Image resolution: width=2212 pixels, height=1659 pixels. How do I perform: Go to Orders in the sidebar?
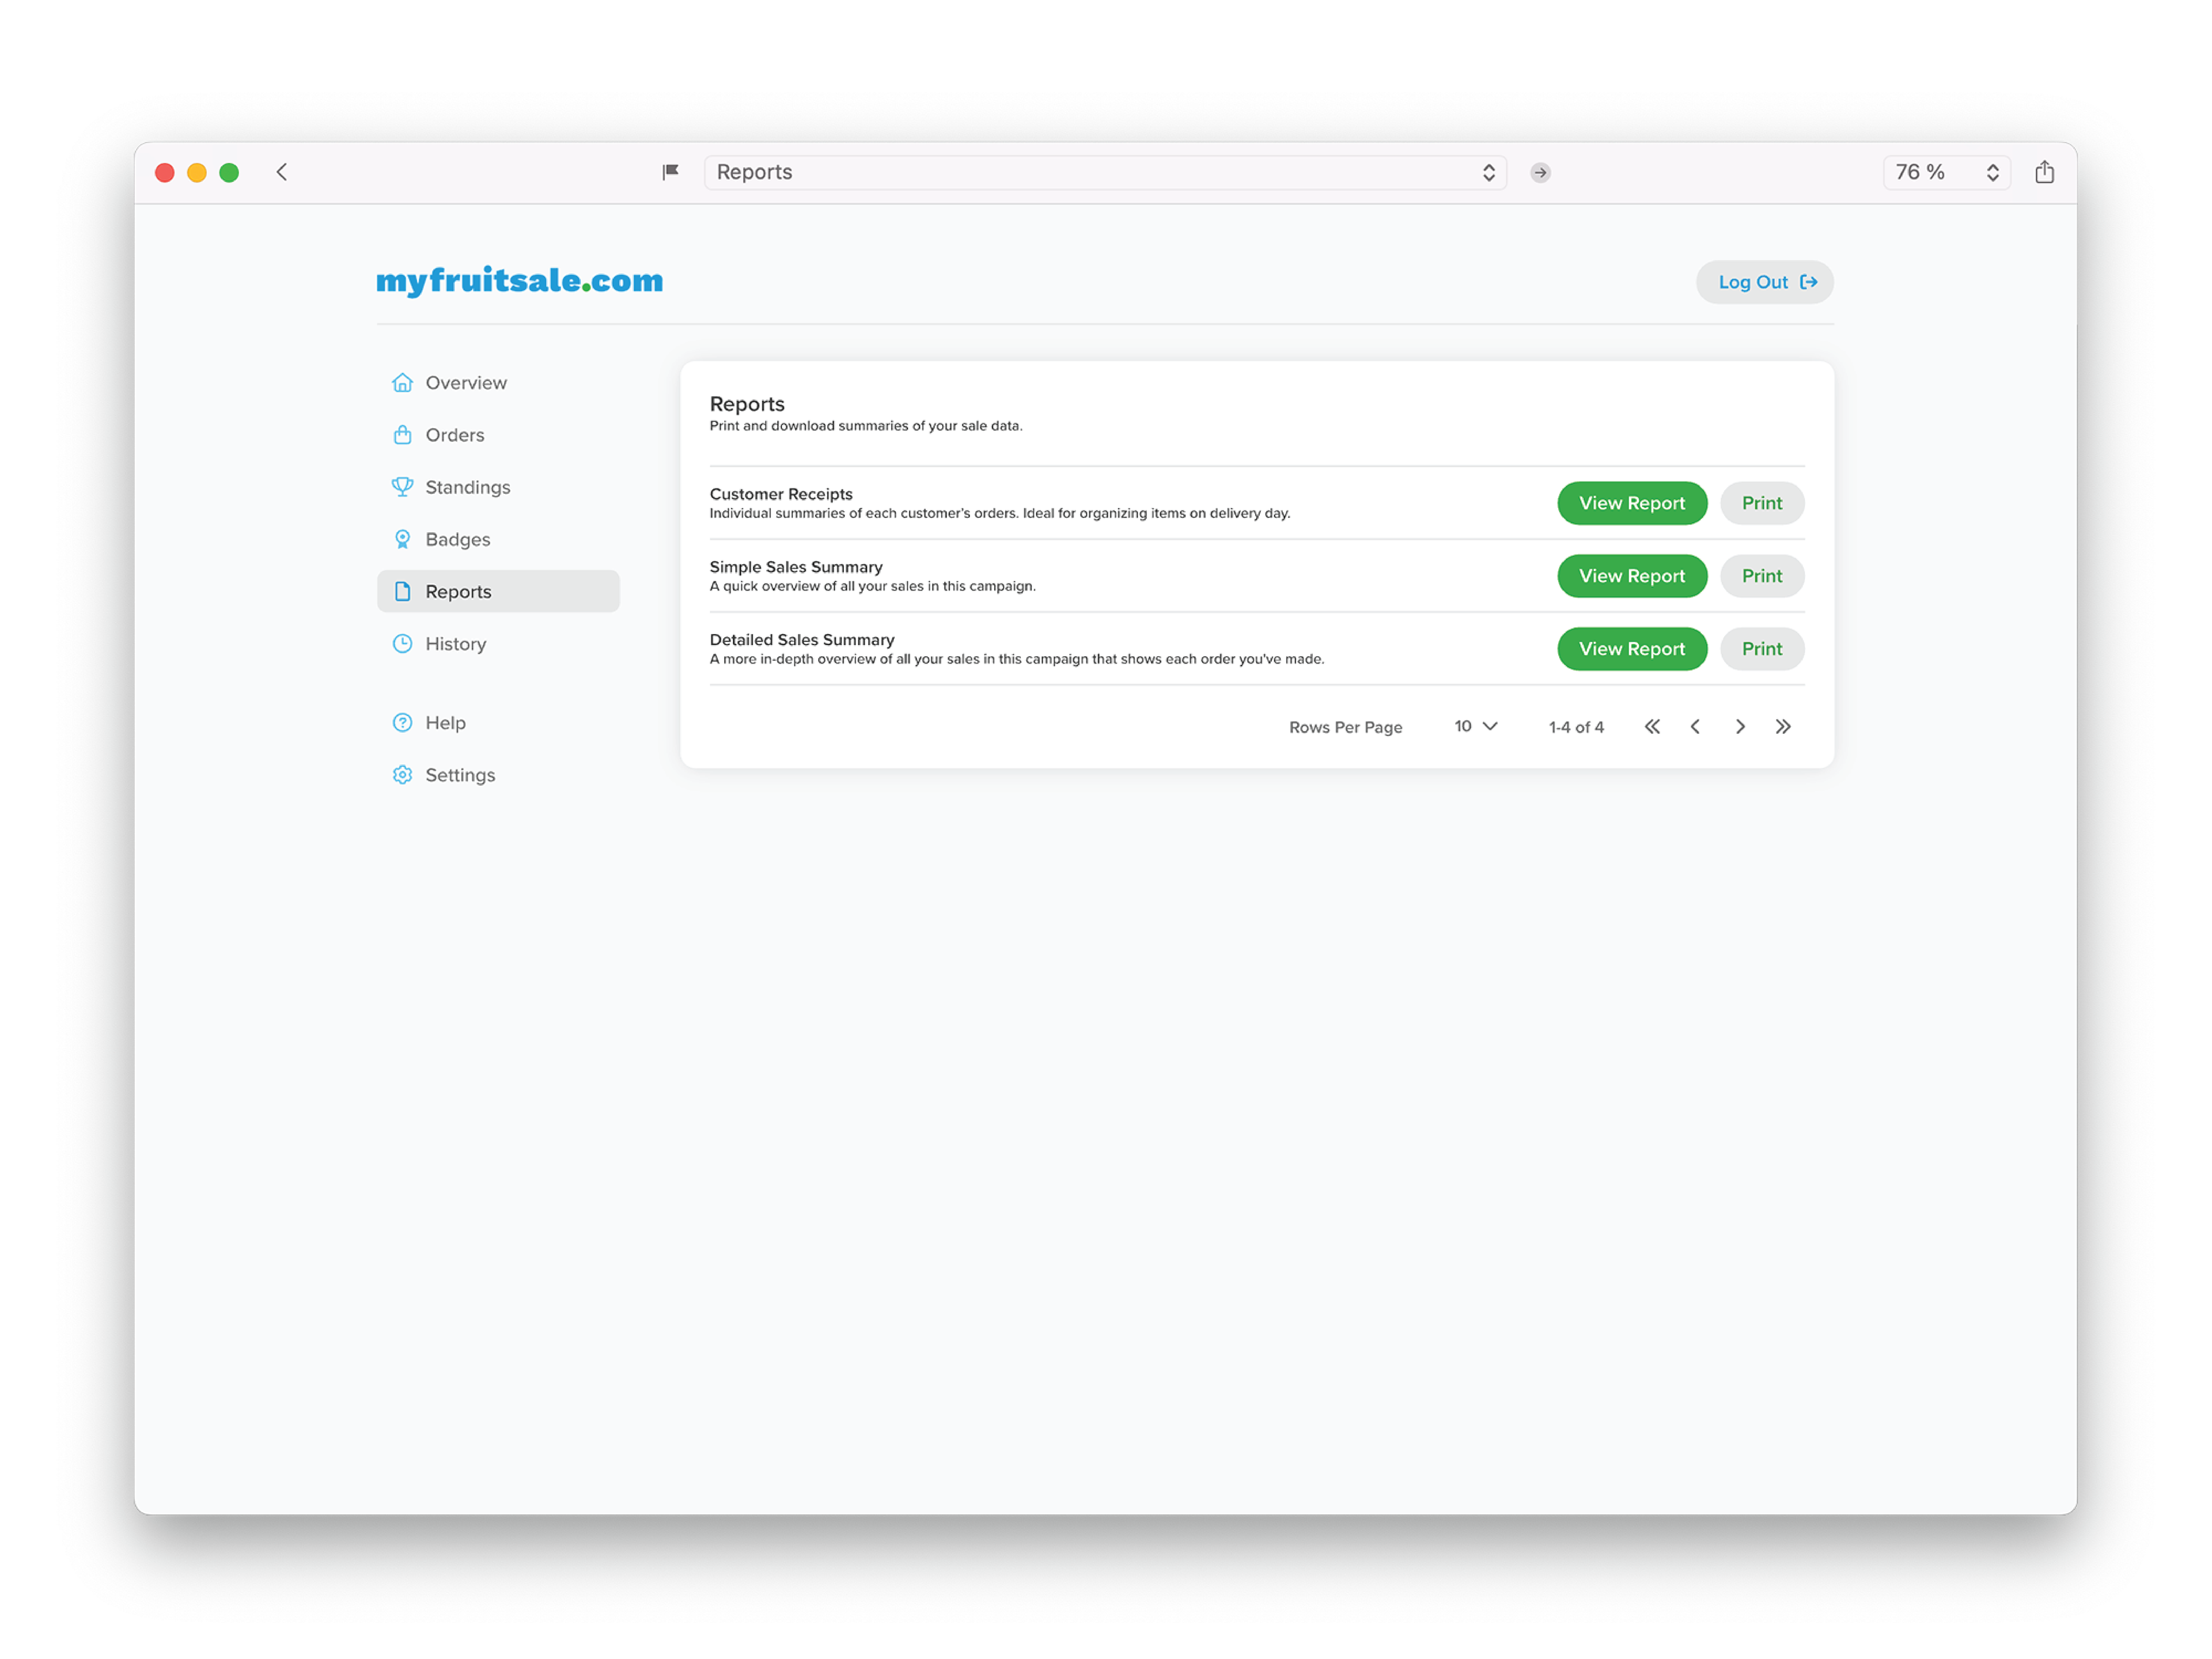click(498, 435)
